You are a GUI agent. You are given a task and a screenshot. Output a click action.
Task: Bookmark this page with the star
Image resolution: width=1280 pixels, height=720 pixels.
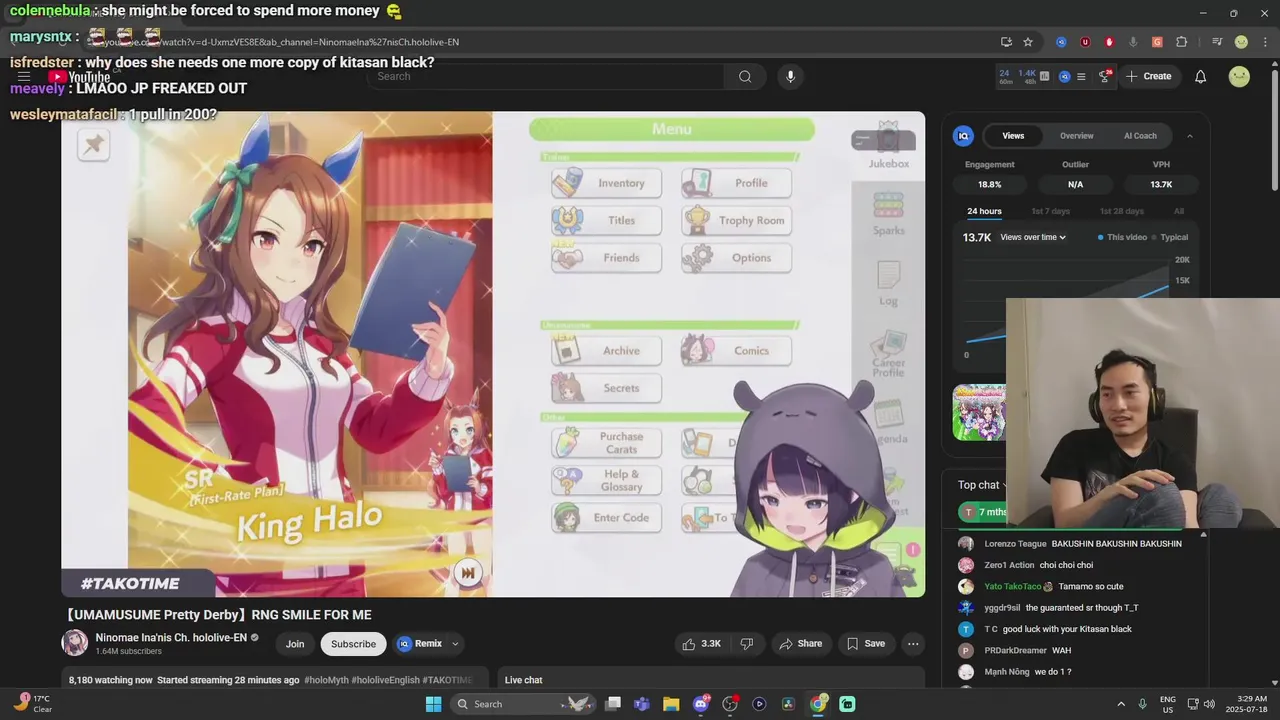click(x=1028, y=42)
